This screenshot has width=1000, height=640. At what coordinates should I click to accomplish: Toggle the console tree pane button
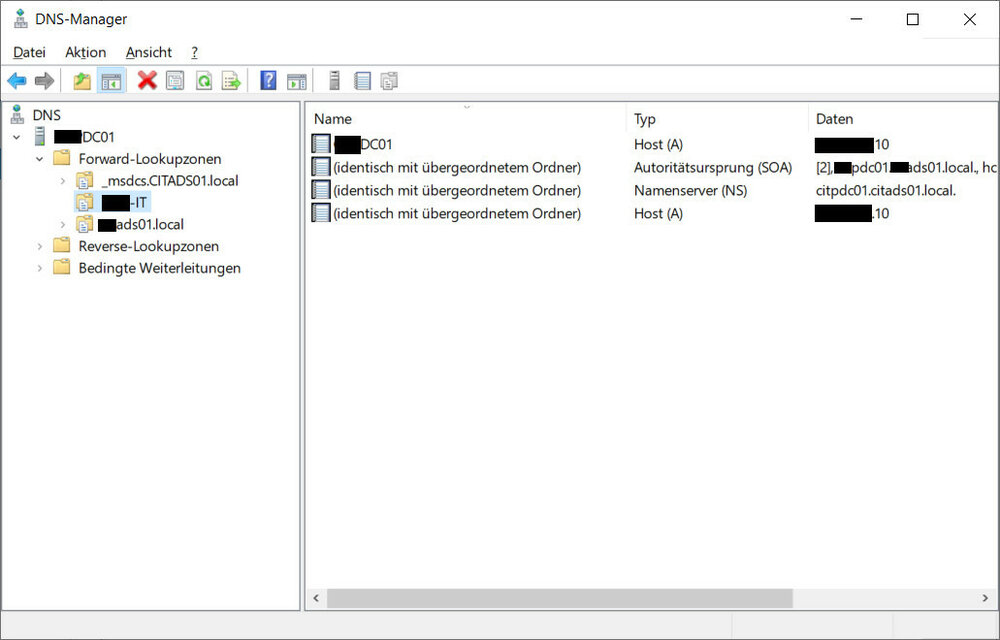(111, 81)
